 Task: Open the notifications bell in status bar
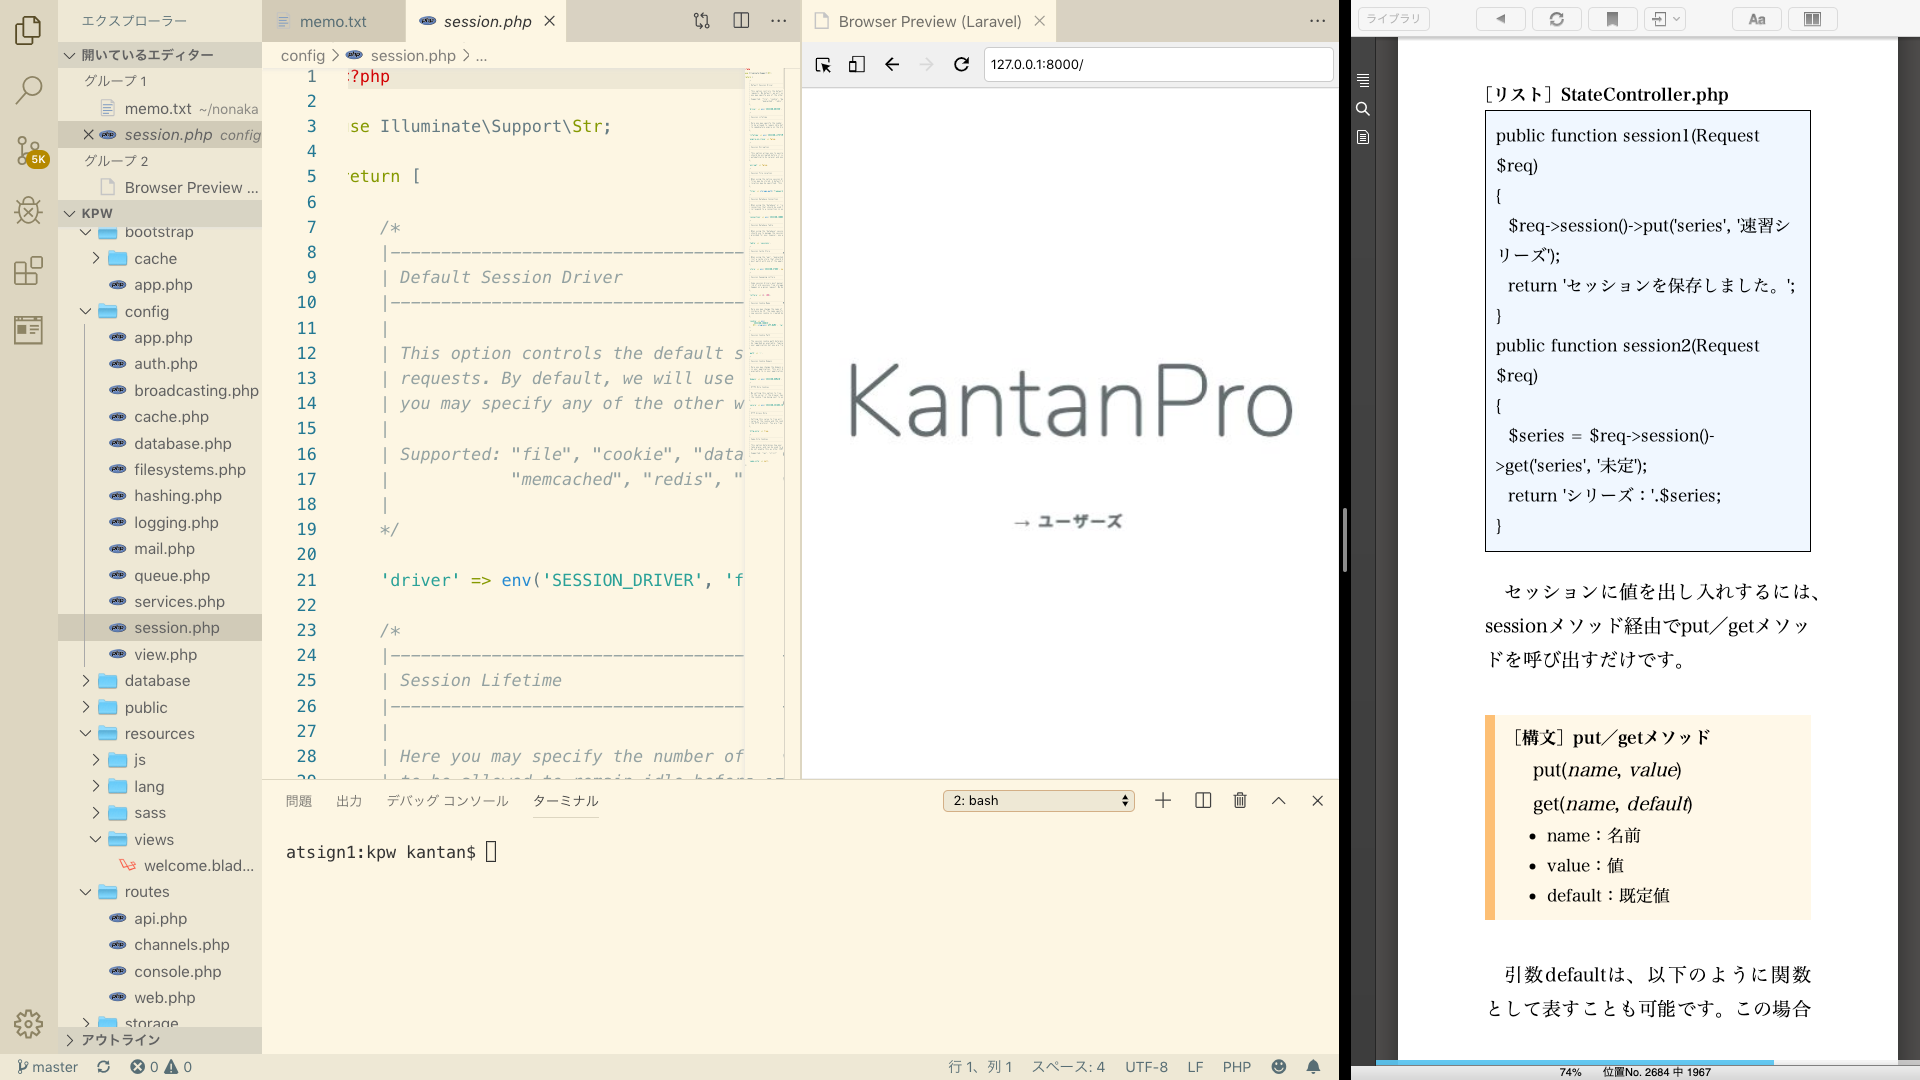(1313, 1067)
